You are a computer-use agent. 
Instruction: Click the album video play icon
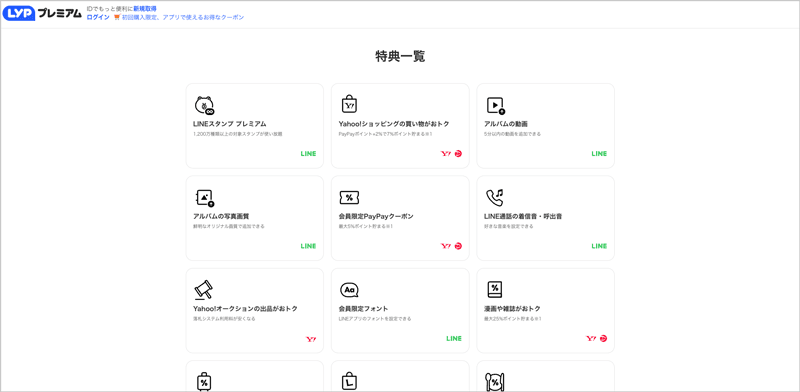[495, 105]
